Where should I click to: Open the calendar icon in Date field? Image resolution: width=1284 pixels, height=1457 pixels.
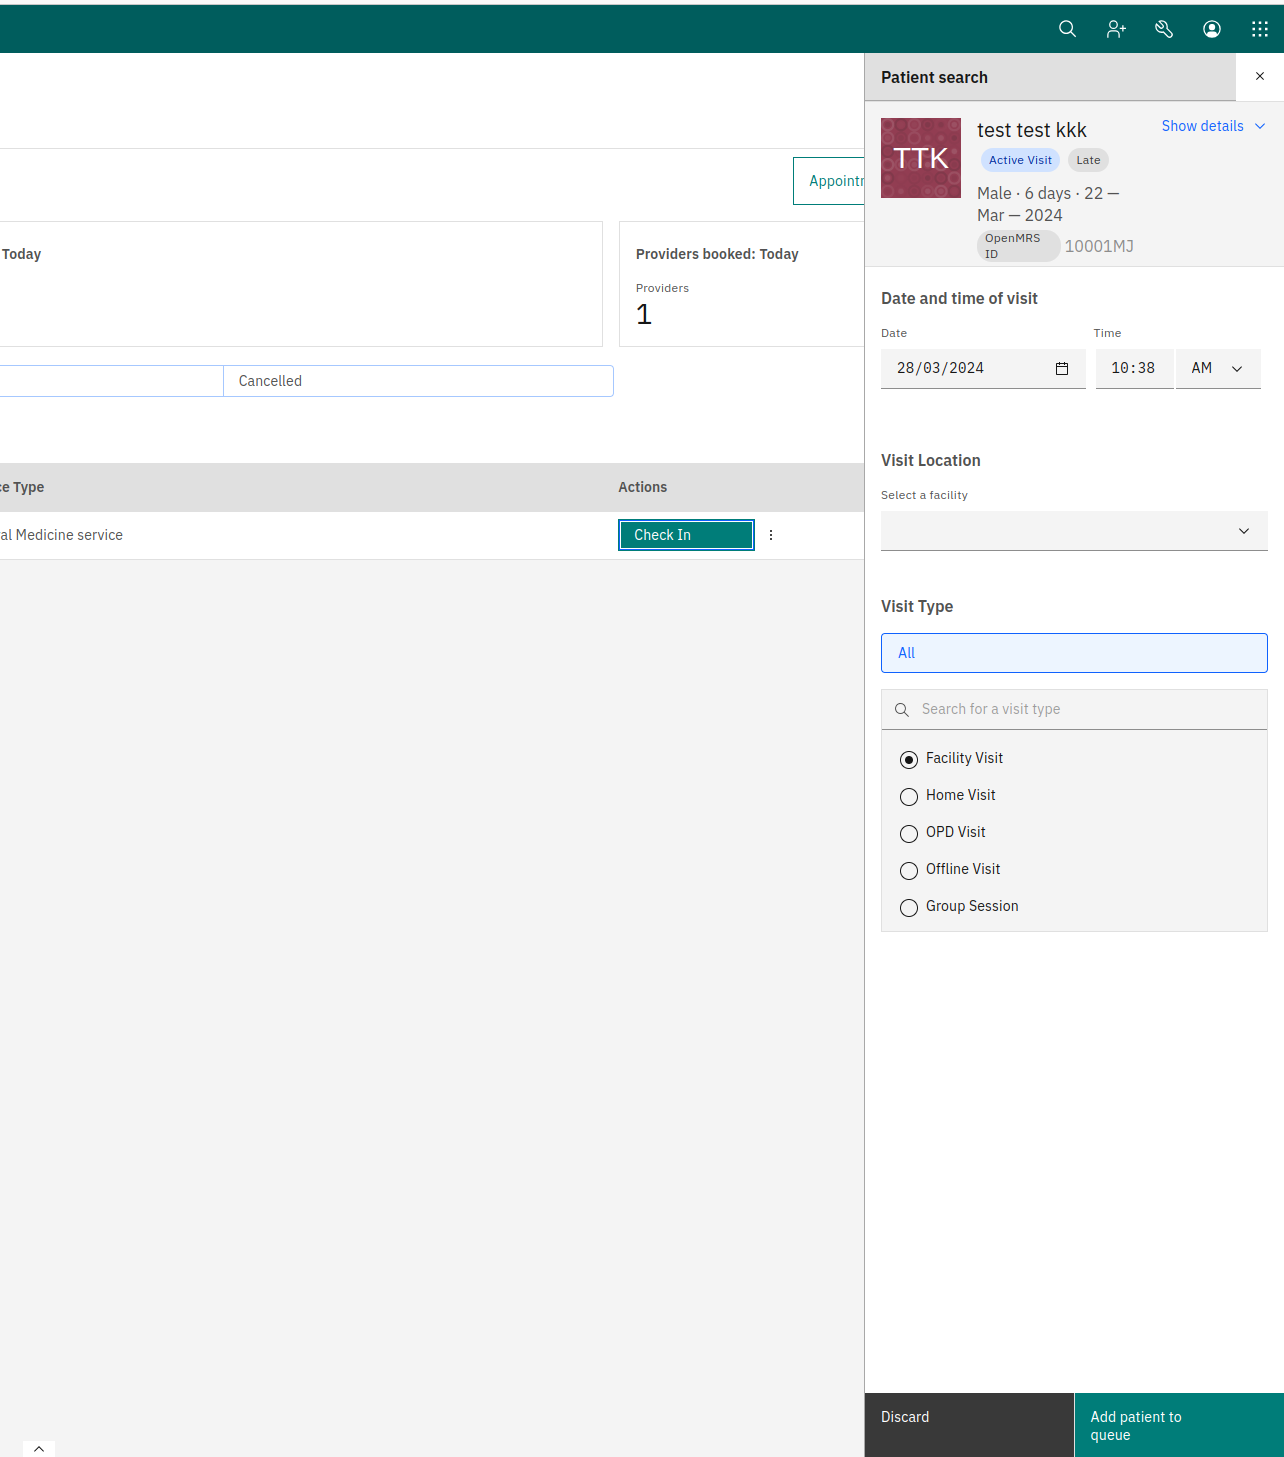click(1062, 369)
